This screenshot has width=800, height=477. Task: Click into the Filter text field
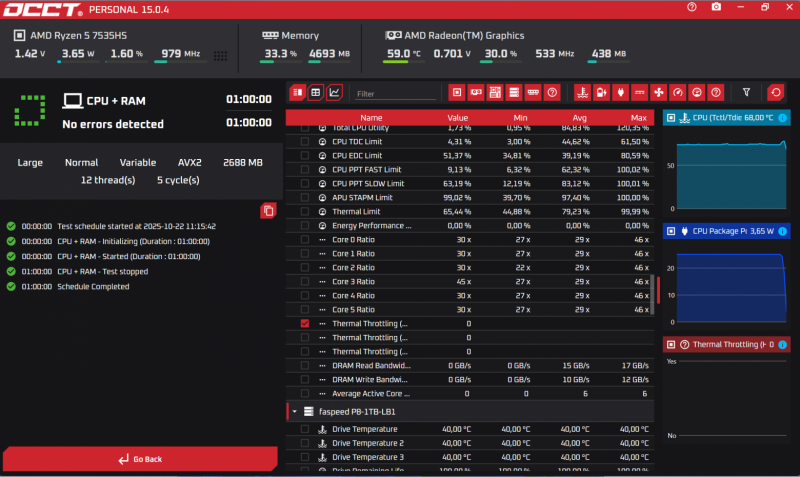tap(395, 94)
